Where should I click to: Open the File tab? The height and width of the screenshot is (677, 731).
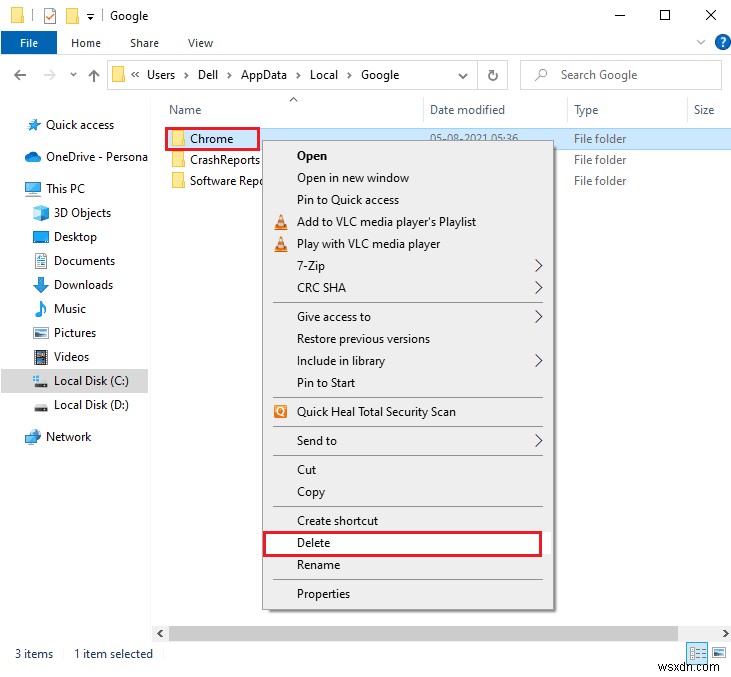(29, 43)
